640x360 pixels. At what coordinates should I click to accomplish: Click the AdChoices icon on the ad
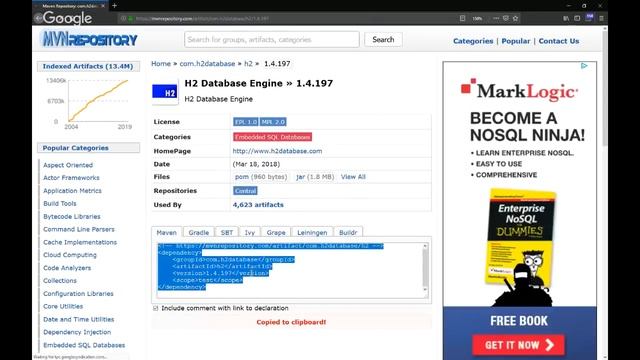pyautogui.click(x=584, y=66)
